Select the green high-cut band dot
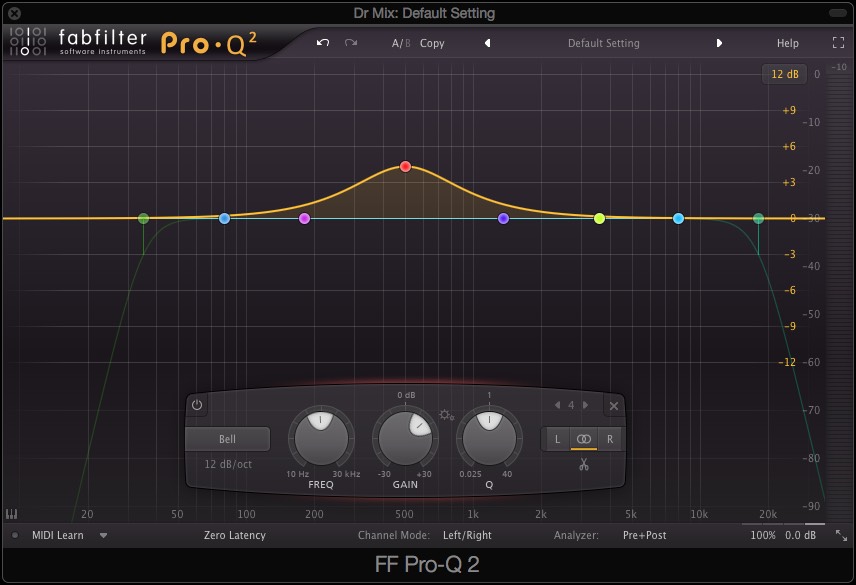Viewport: 856px width, 585px height. 758,218
